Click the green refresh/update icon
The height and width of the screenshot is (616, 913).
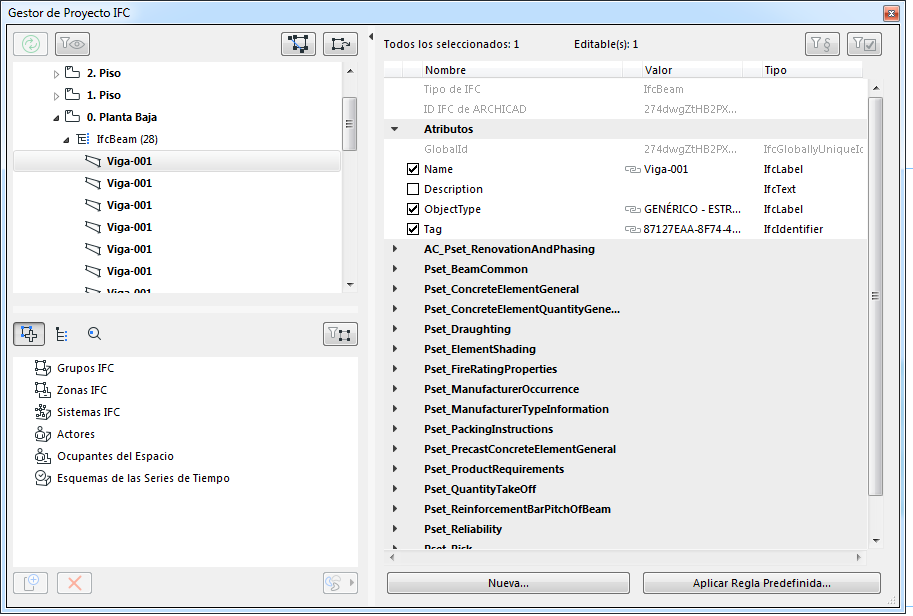point(30,44)
